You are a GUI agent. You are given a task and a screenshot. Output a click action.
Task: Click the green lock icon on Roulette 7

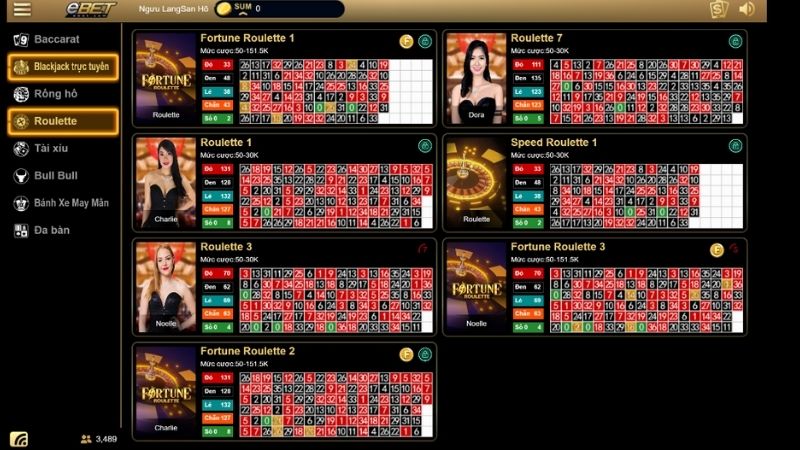pyautogui.click(x=735, y=41)
